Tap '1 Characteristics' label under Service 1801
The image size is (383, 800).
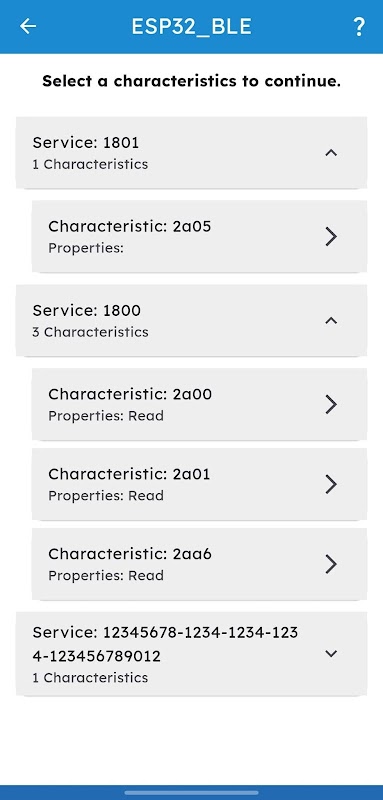(x=90, y=164)
